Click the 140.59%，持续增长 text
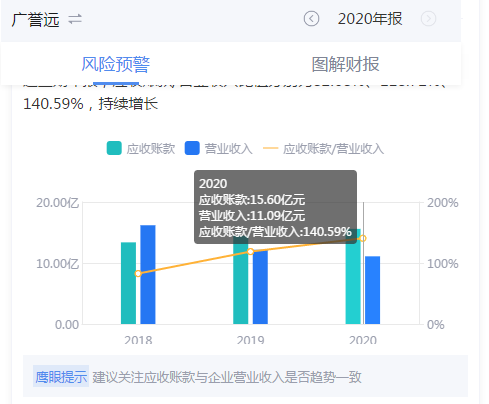 tap(90, 104)
